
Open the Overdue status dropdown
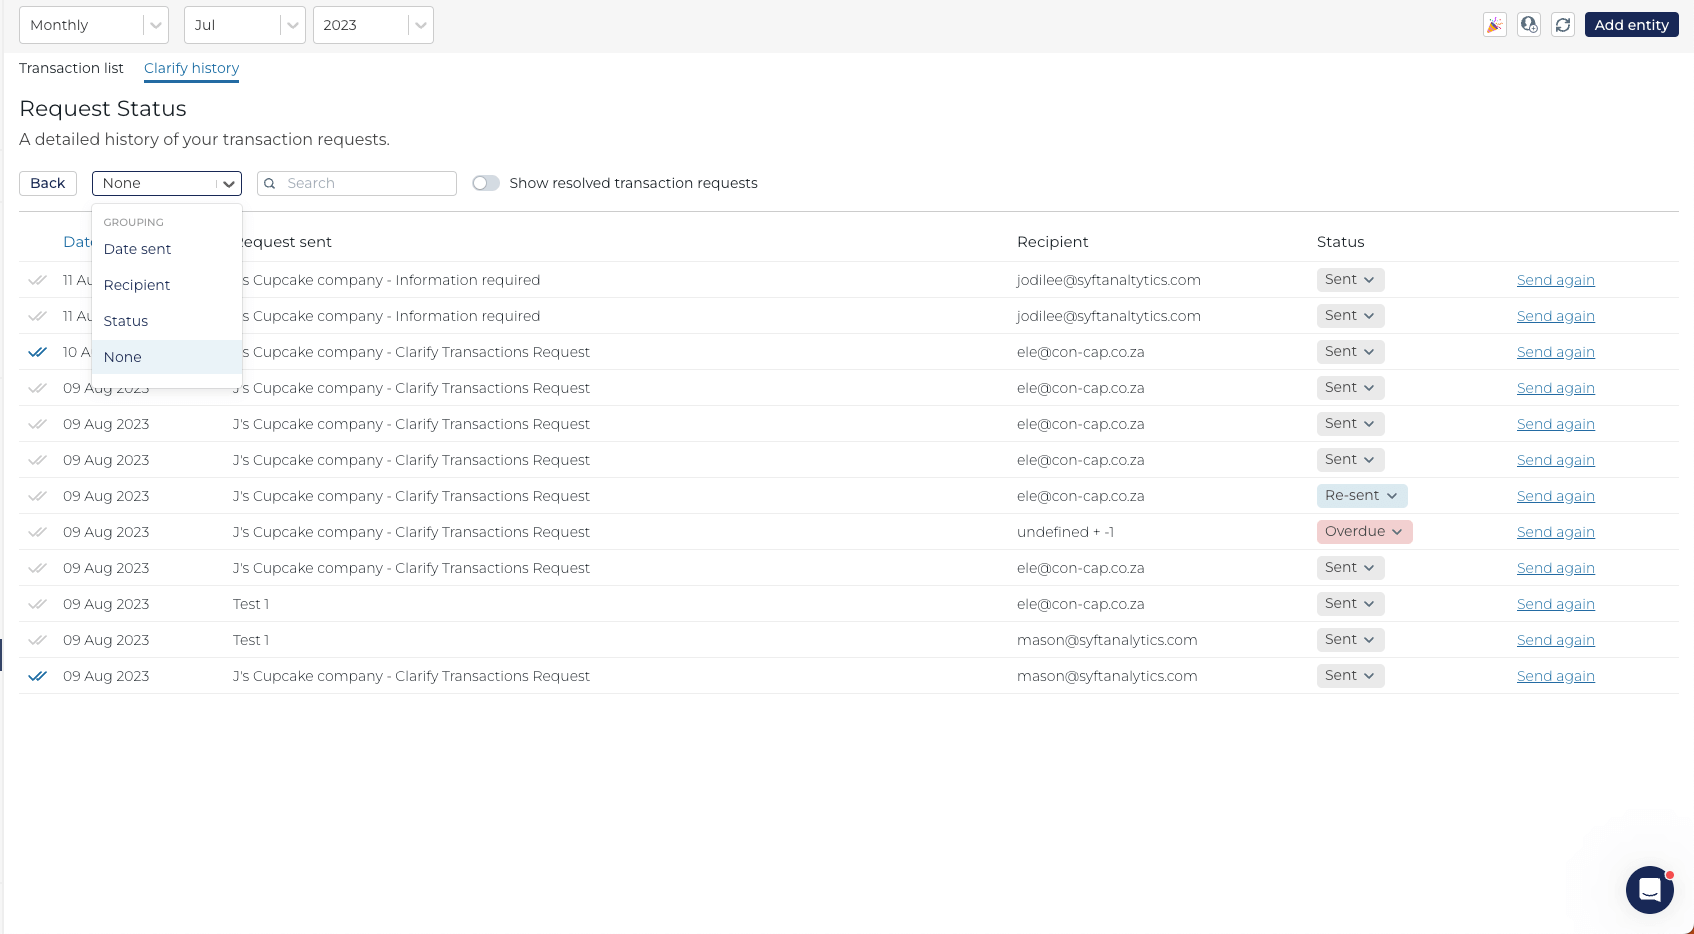(1364, 531)
